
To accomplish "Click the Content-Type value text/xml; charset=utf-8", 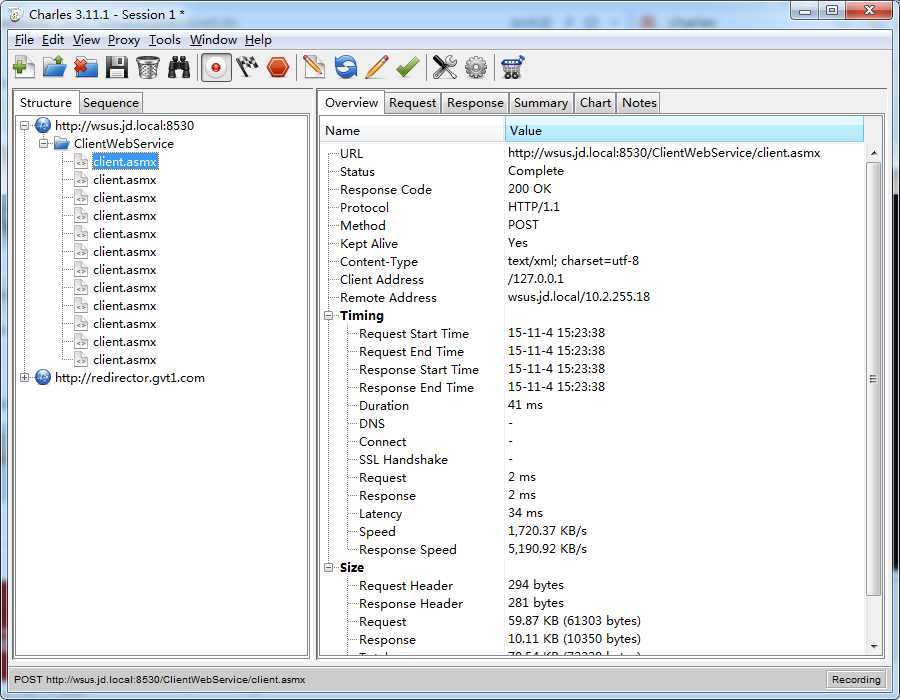I will [573, 260].
